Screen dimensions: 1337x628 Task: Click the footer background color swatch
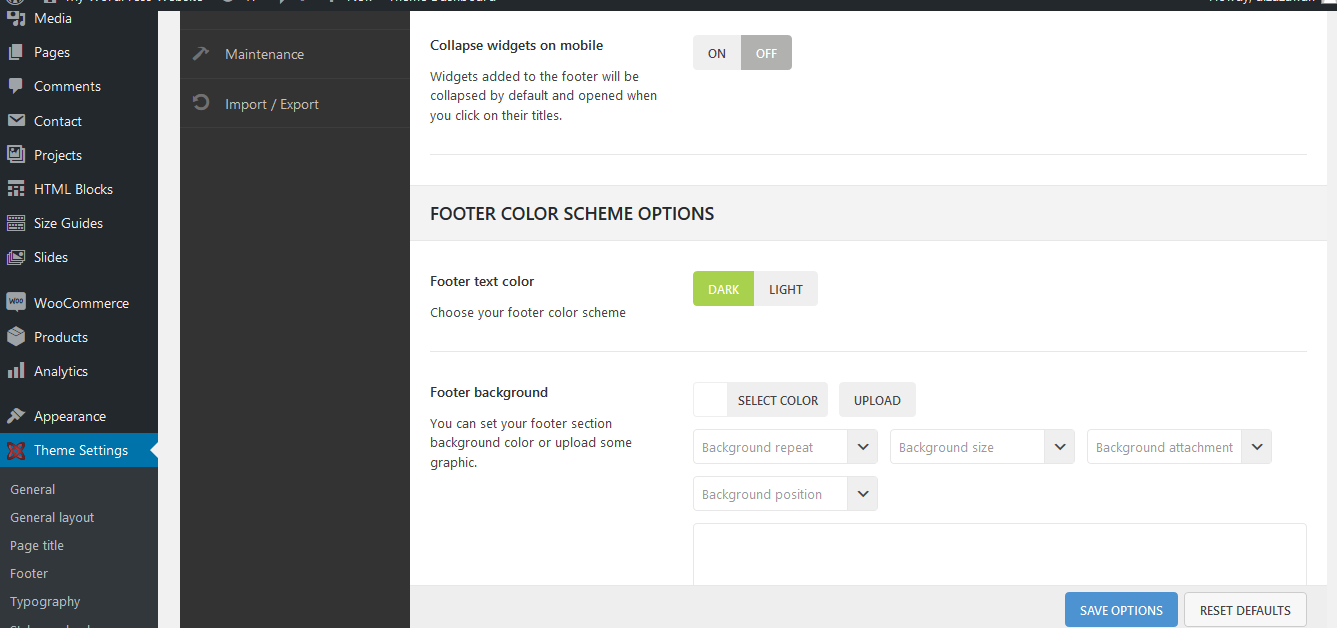click(710, 400)
